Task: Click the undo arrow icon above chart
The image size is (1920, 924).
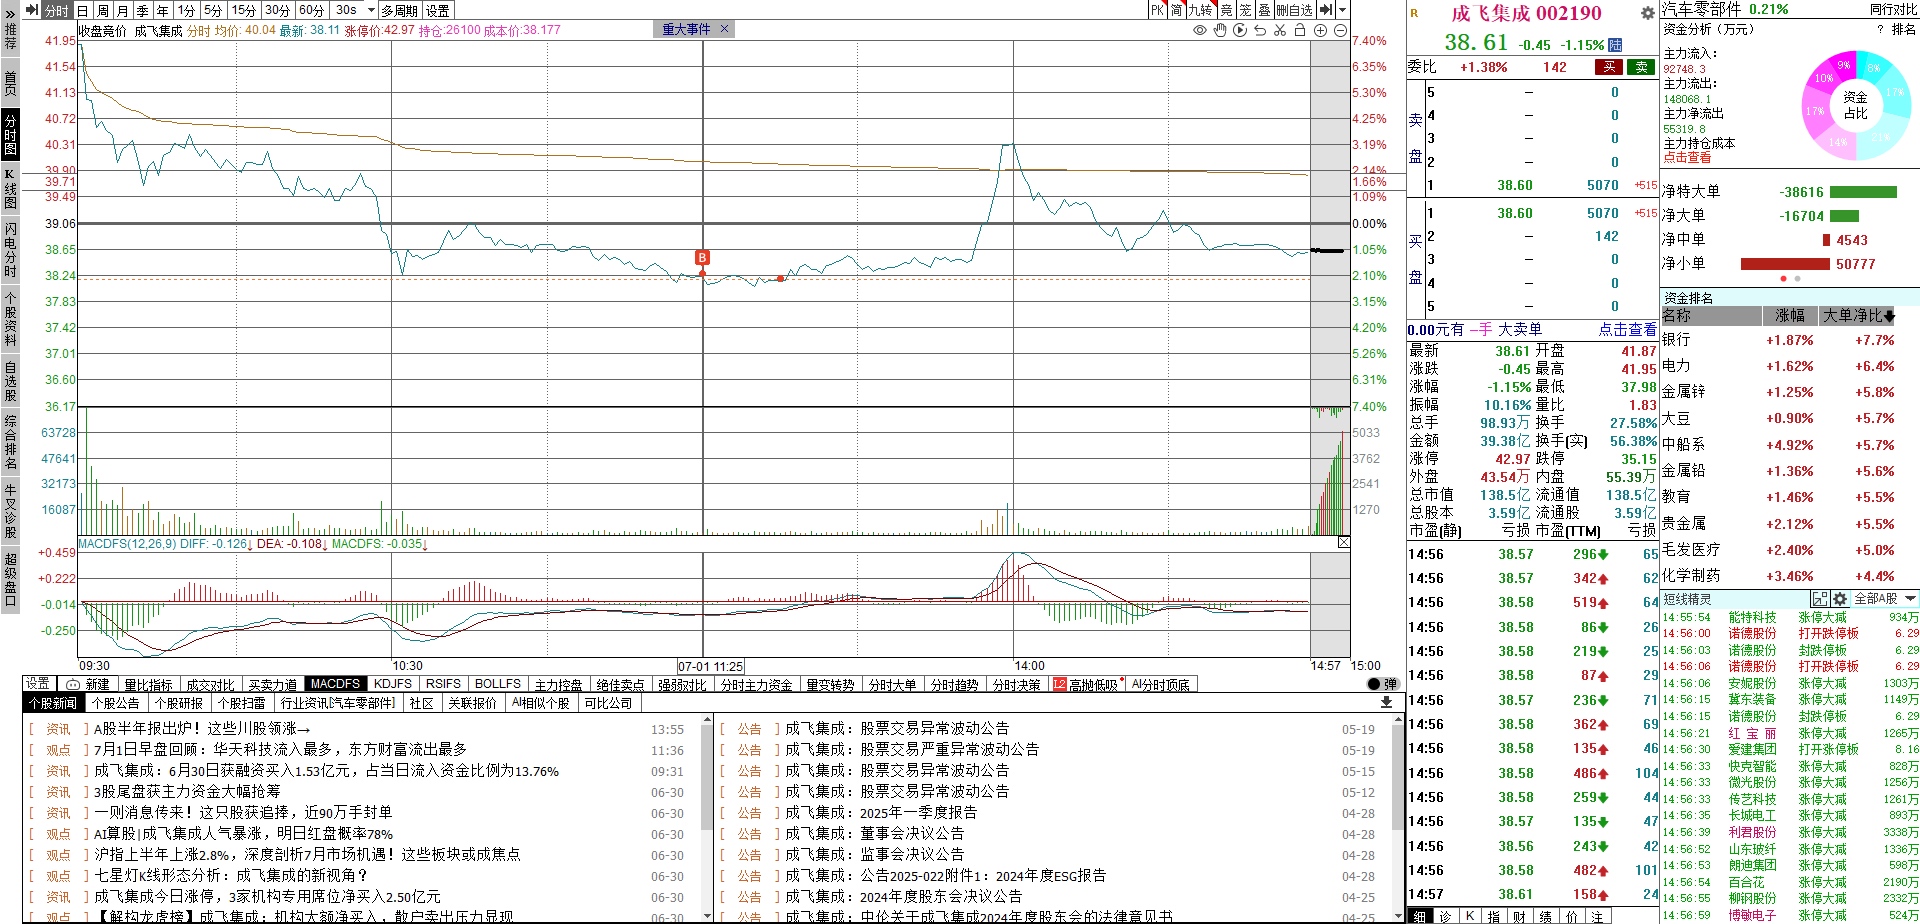Action: click(x=1260, y=31)
